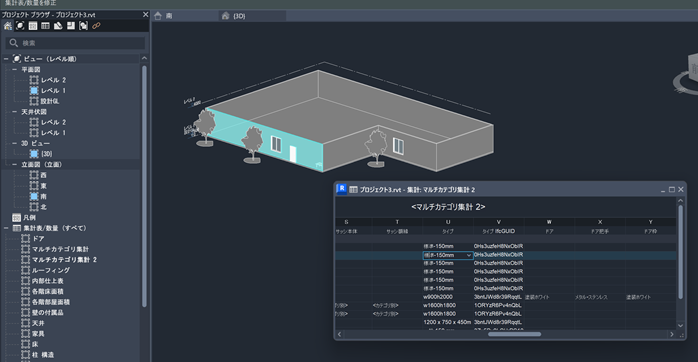Click the Revit R icon in schedule titlebar
698x362 pixels.
click(341, 189)
